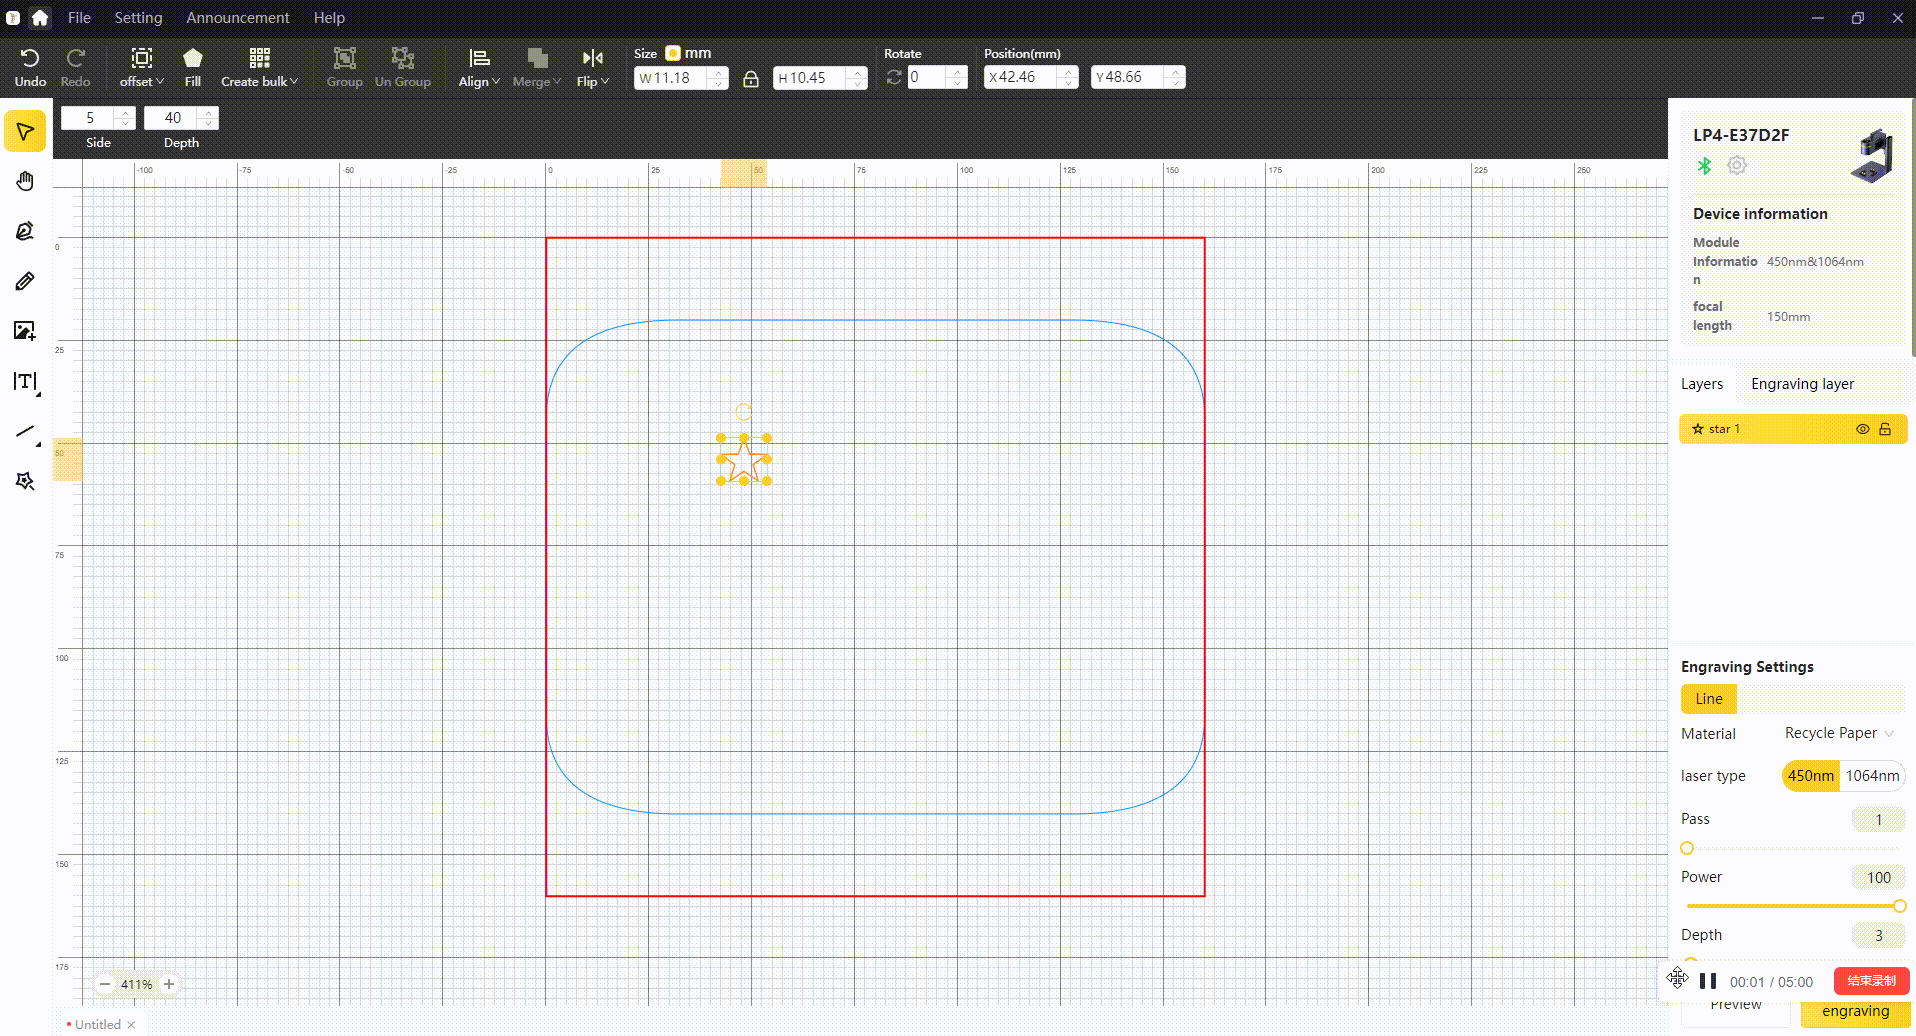Click the Undo icon
Viewport: 1916px width, 1036px height.
pyautogui.click(x=30, y=58)
